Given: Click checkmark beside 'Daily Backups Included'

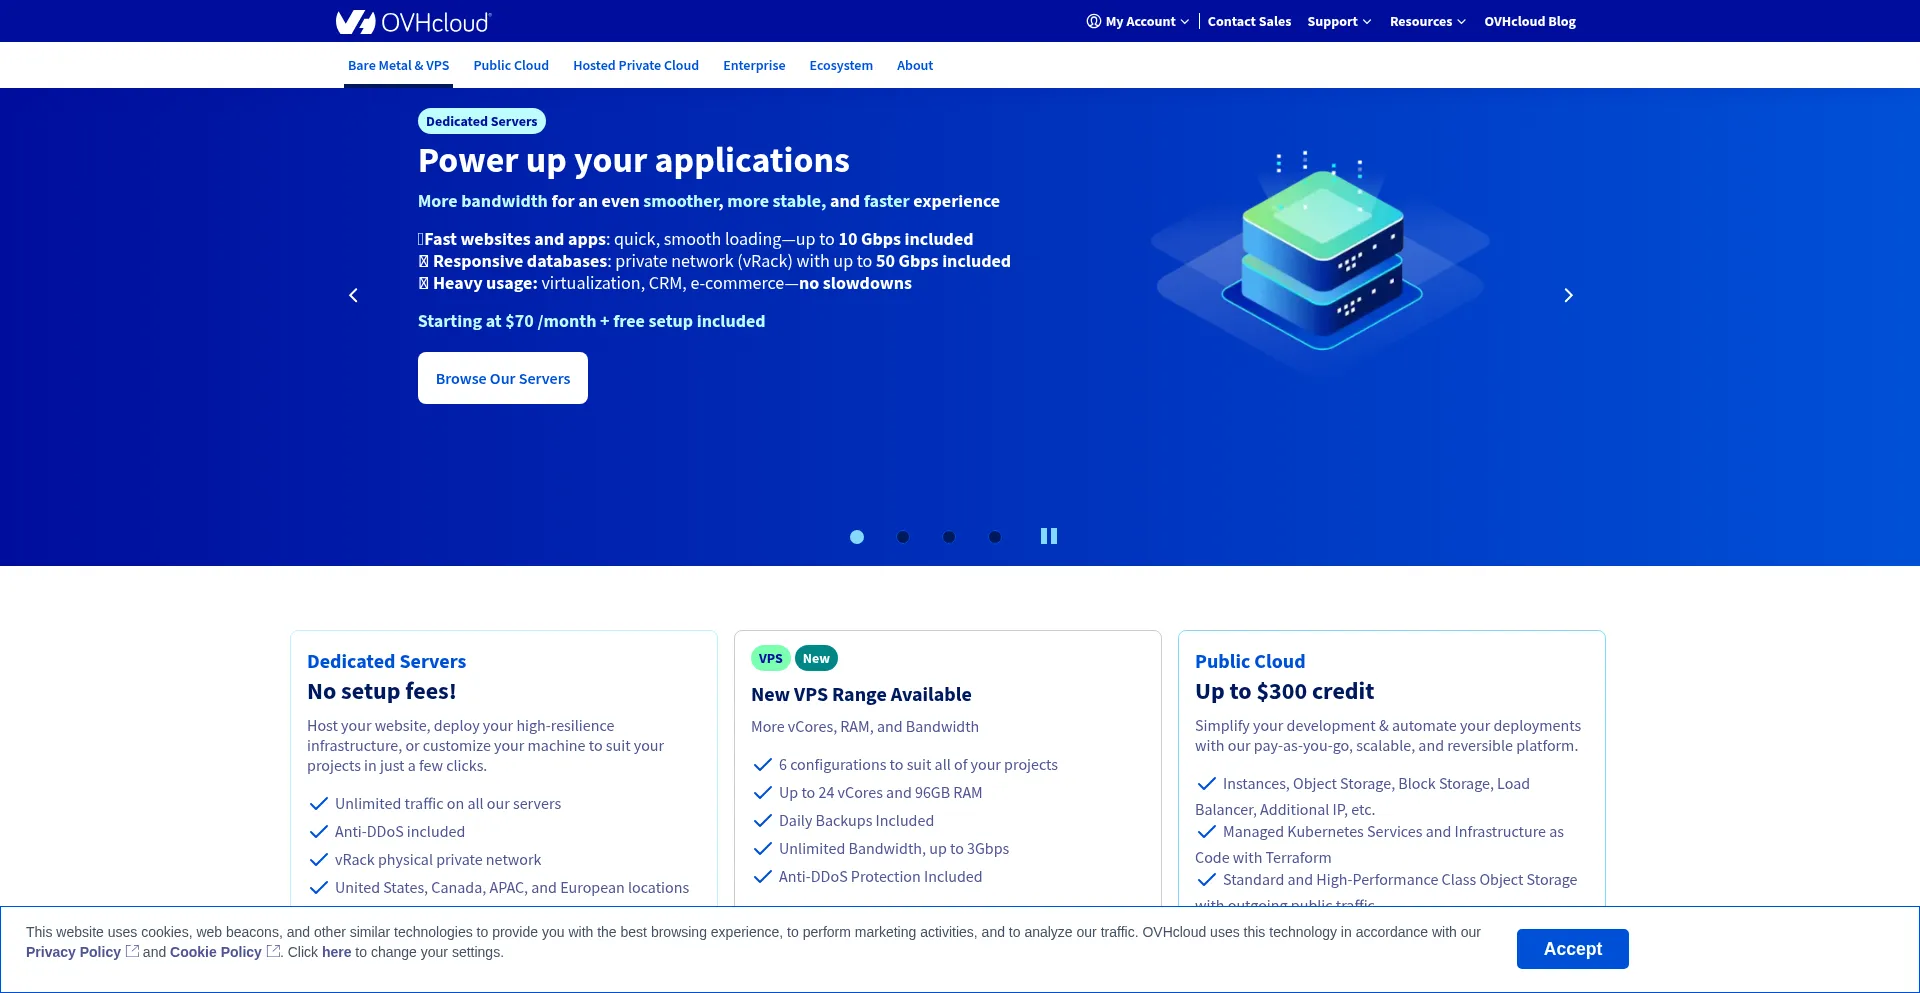Looking at the screenshot, I should point(763,820).
